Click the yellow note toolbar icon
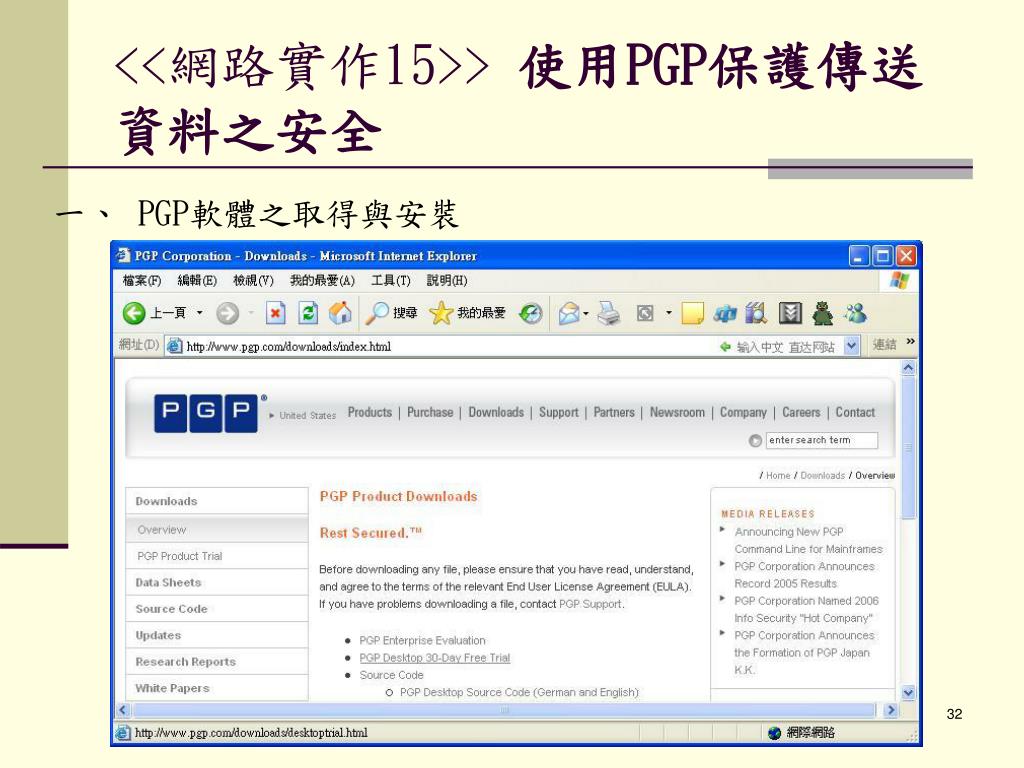1024x768 pixels. tap(692, 314)
